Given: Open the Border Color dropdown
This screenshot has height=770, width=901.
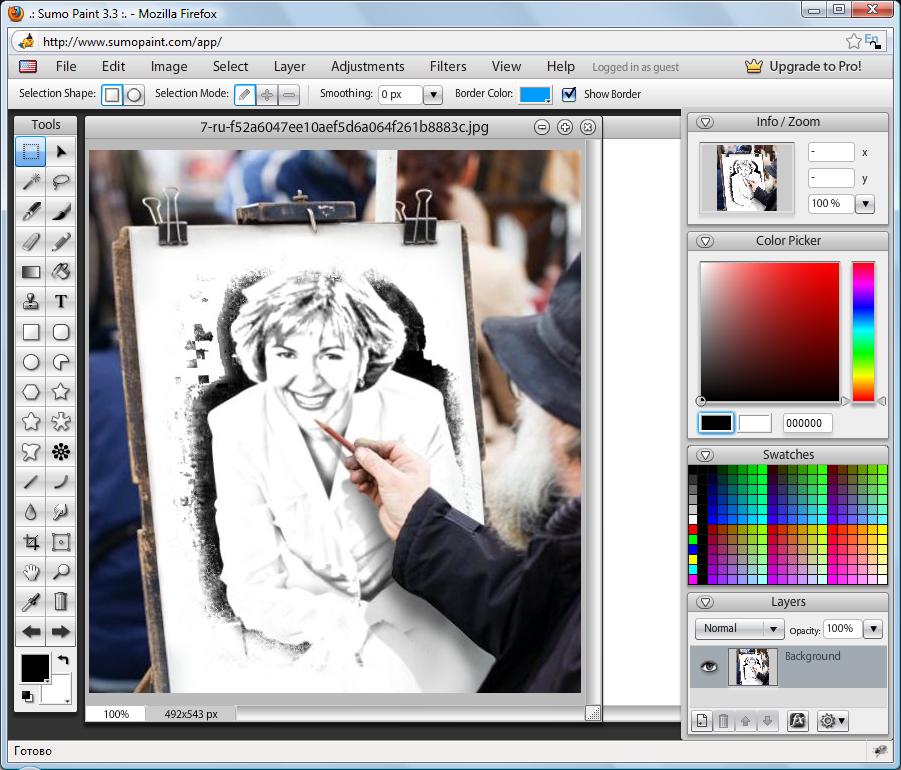Looking at the screenshot, I should 535,95.
